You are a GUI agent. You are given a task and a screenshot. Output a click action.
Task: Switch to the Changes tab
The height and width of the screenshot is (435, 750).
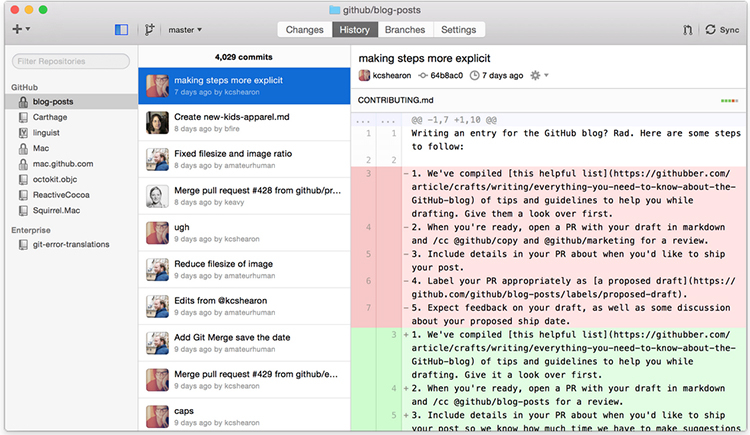[304, 30]
